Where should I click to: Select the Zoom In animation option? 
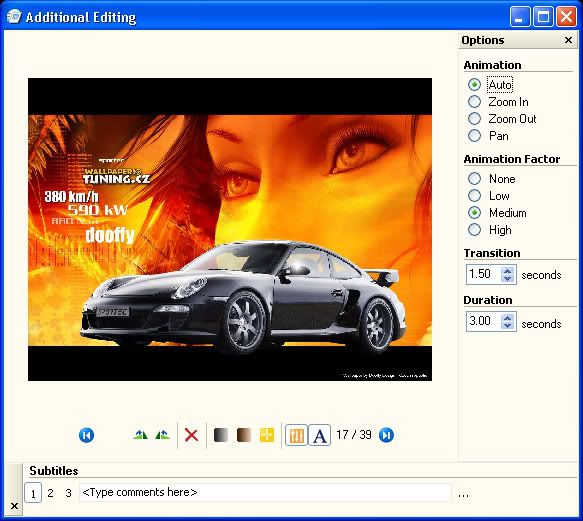(x=474, y=102)
